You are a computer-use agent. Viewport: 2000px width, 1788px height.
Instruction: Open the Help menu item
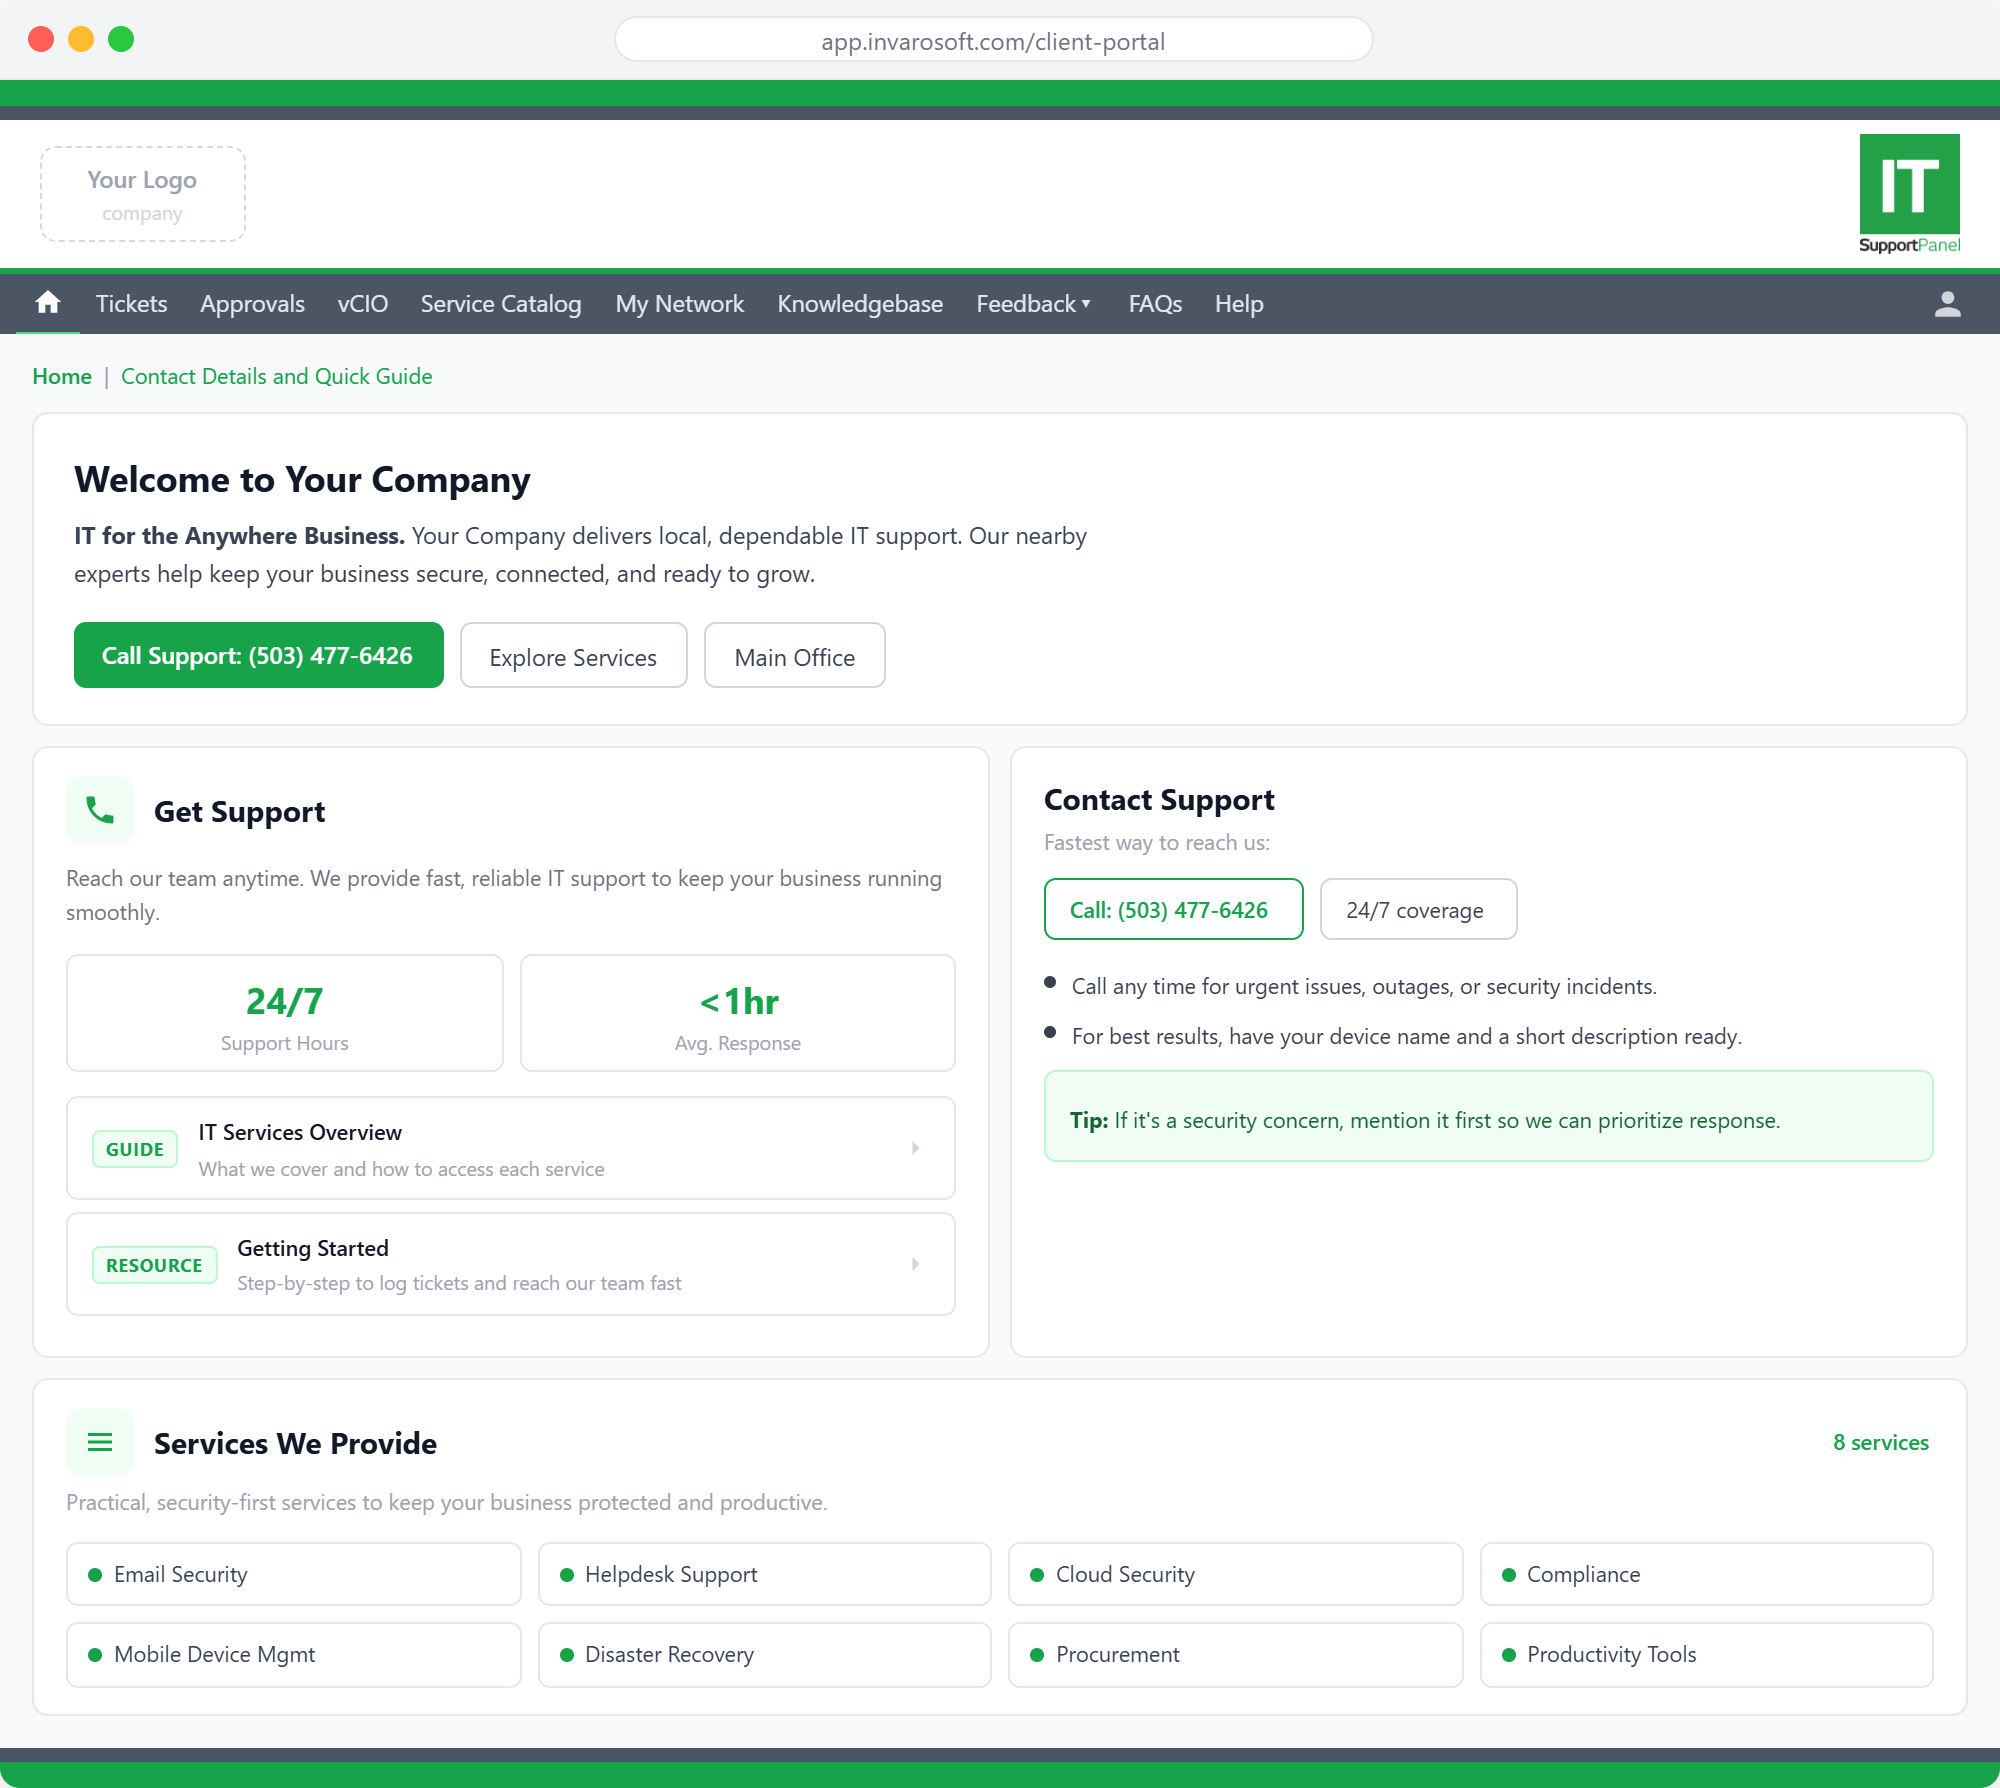[1239, 304]
